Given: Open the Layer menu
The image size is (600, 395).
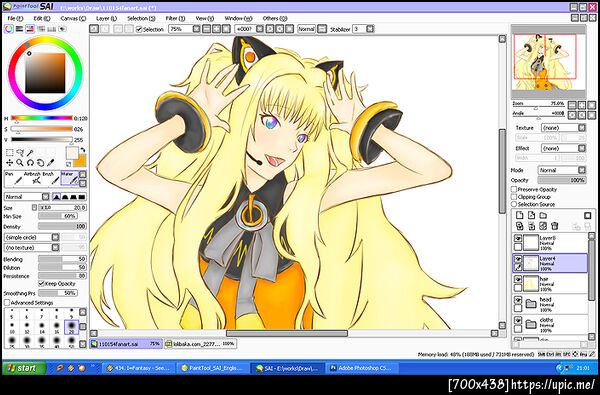Looking at the screenshot, I should pos(106,18).
